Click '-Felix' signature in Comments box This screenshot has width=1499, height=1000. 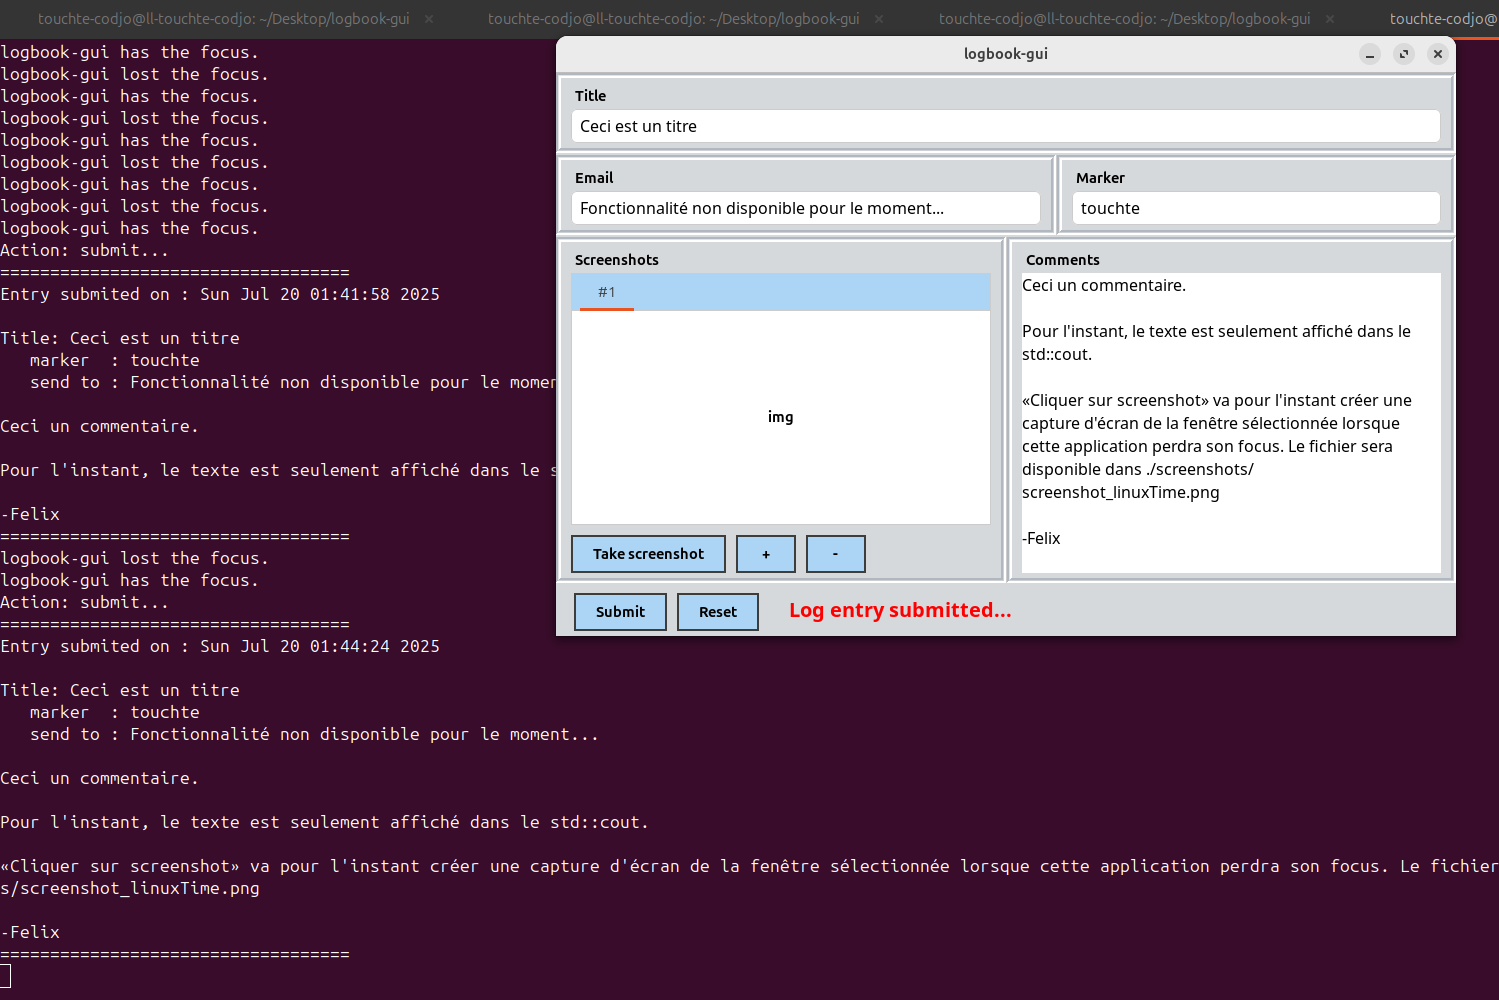click(1041, 538)
